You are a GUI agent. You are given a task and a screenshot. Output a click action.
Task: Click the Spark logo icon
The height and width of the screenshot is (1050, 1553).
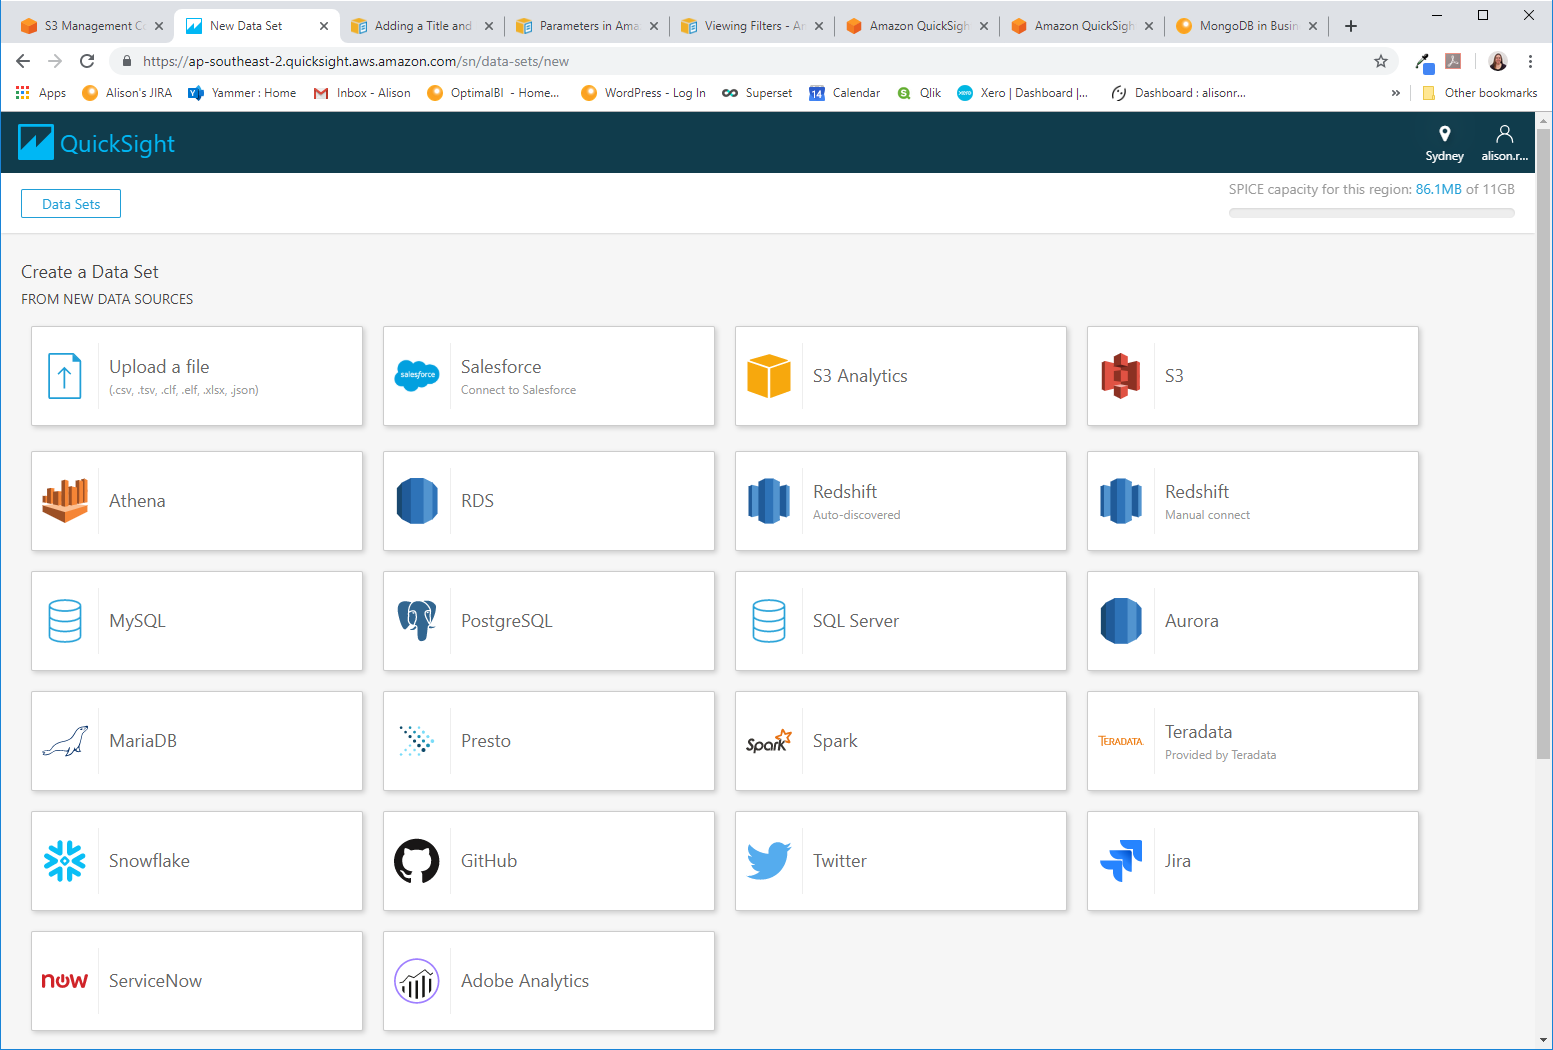pyautogui.click(x=769, y=741)
